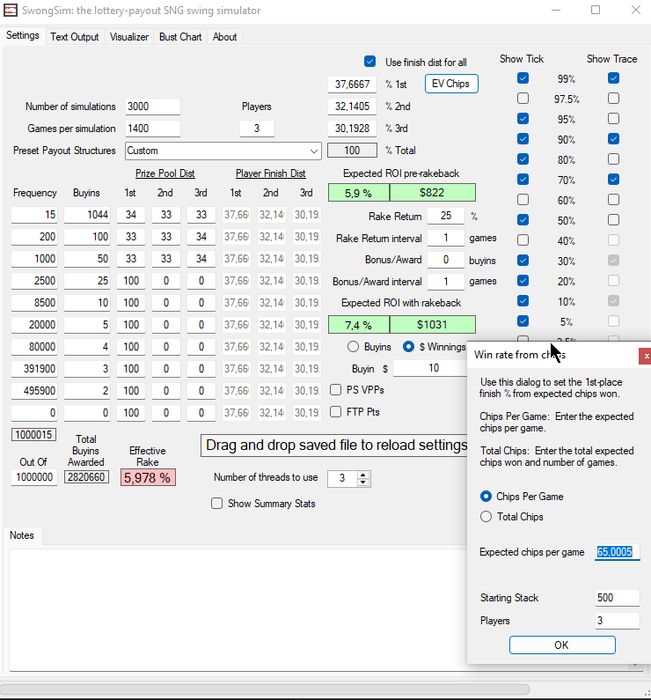Click the 5,9 % pre-rakeback ROI value

coord(359,193)
